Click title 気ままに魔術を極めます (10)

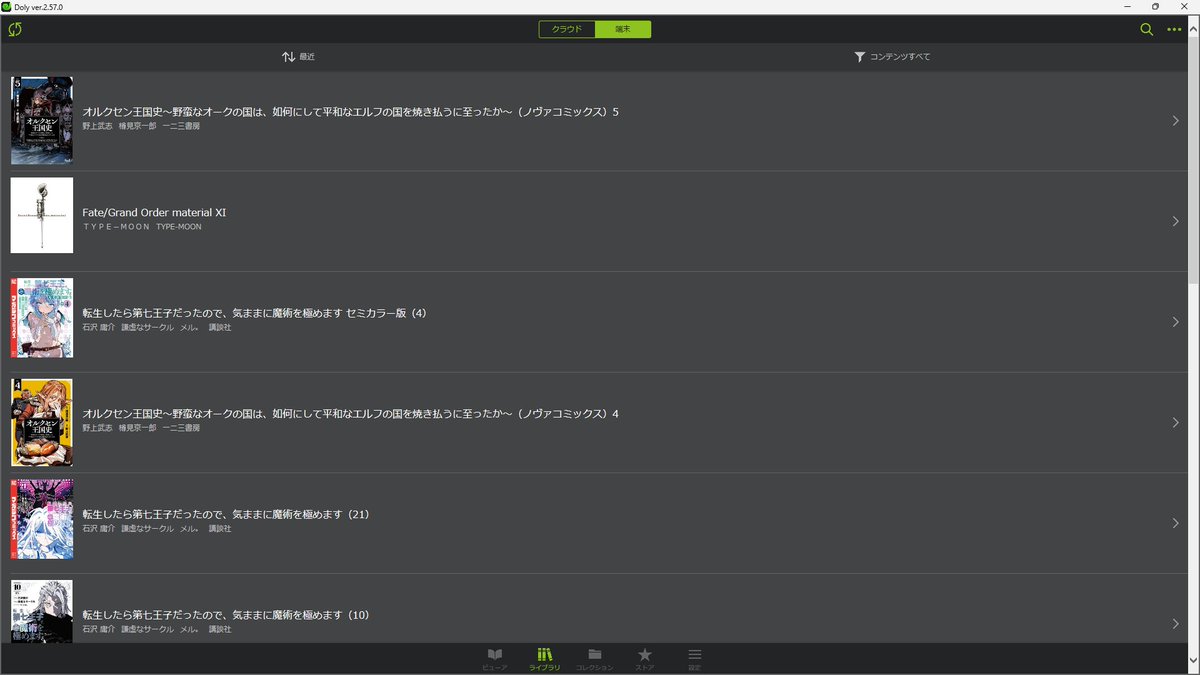pyautogui.click(x=226, y=615)
